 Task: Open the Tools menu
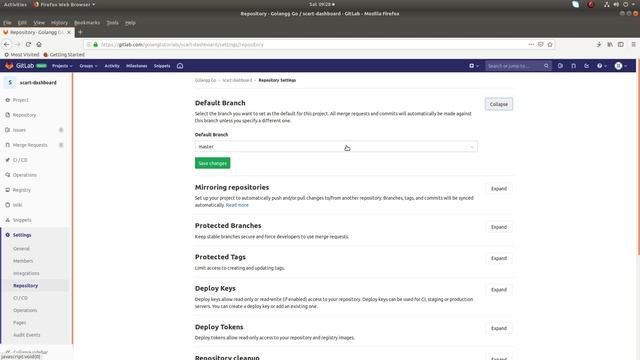click(112, 22)
